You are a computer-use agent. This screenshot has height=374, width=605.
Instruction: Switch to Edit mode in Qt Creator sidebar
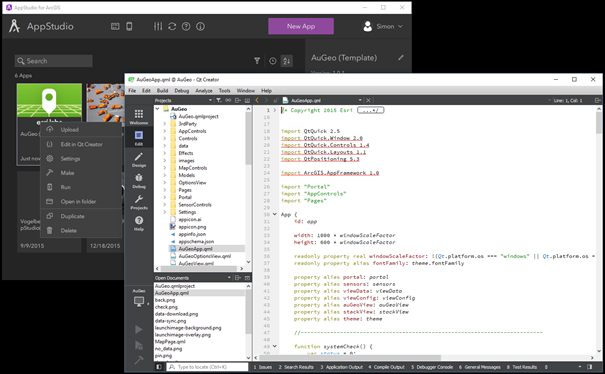pyautogui.click(x=139, y=138)
